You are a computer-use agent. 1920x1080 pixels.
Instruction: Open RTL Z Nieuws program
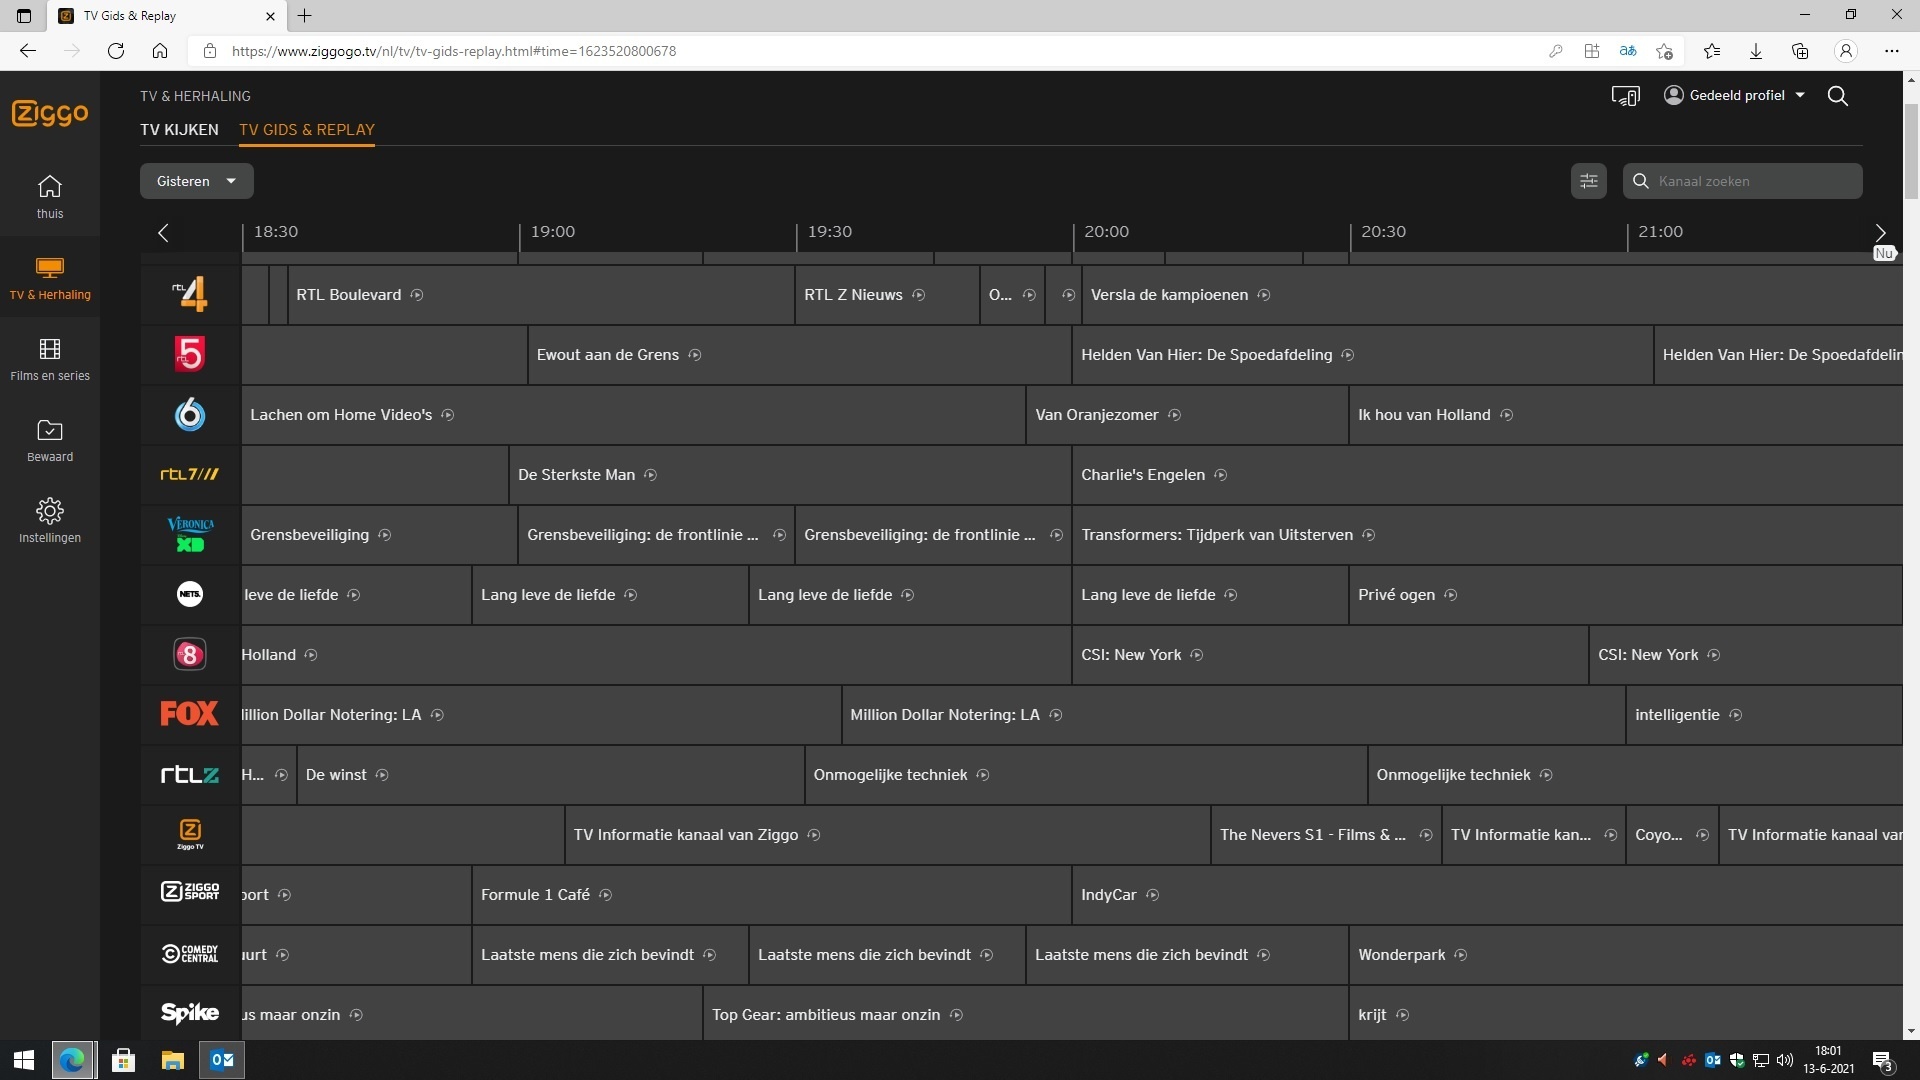coord(887,295)
